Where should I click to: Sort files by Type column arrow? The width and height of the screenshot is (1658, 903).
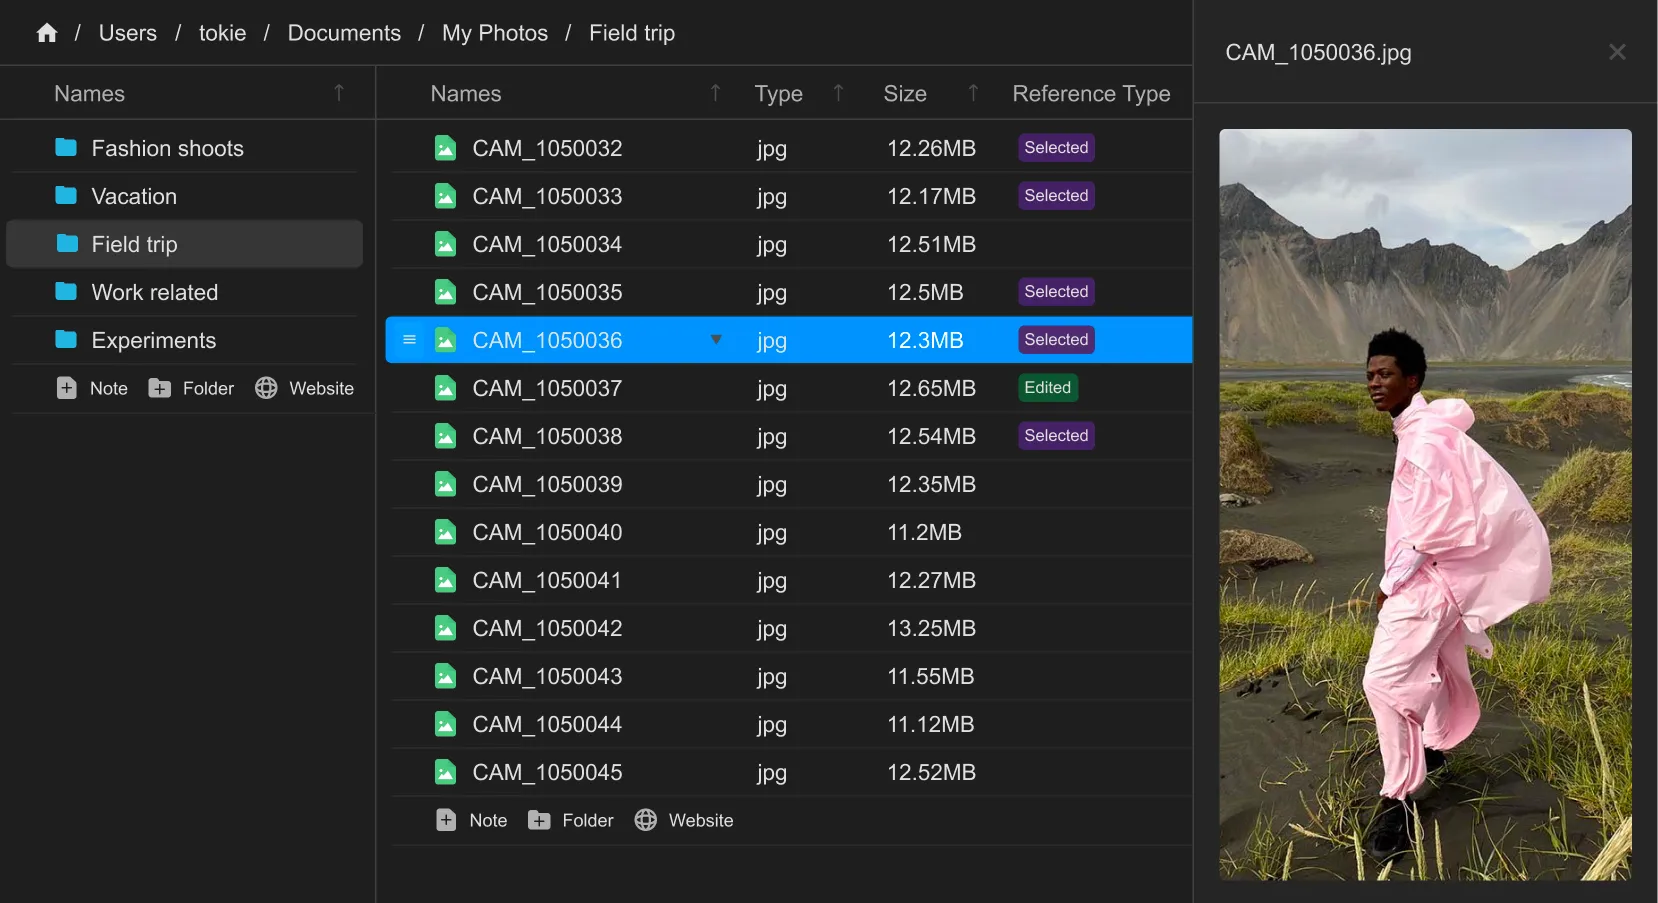pyautogui.click(x=838, y=93)
